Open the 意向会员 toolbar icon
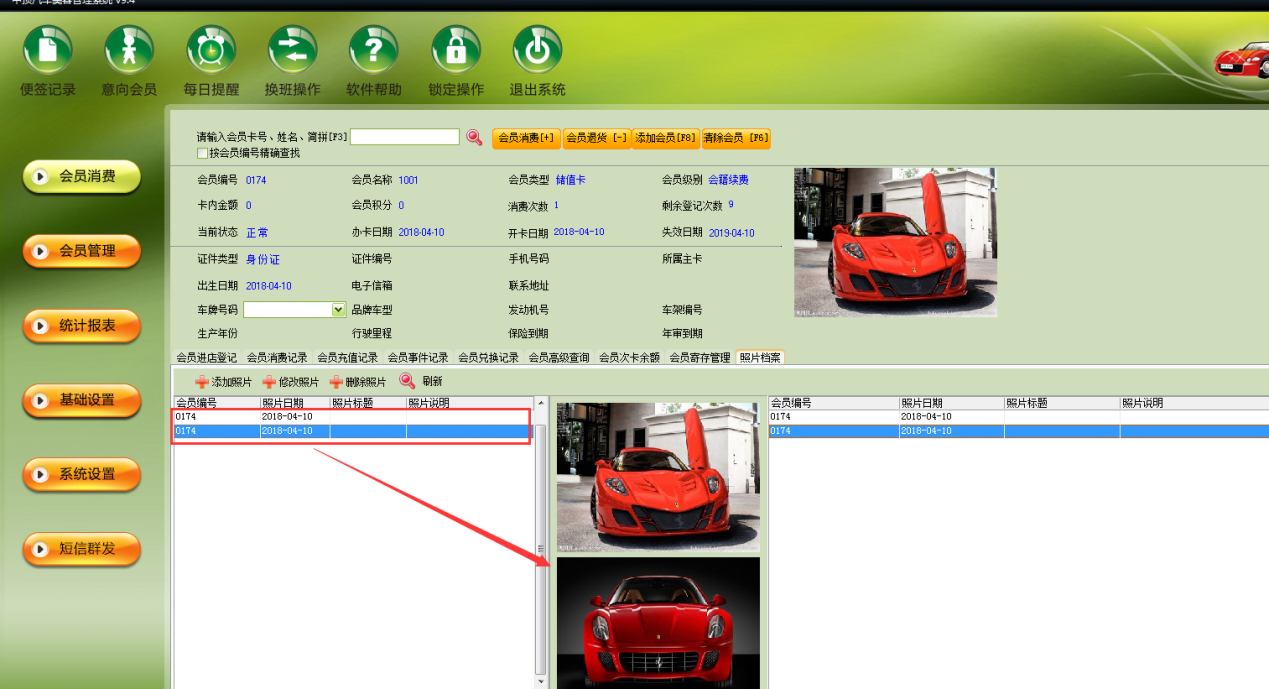Screen dimensions: 1269x689 click(x=129, y=50)
